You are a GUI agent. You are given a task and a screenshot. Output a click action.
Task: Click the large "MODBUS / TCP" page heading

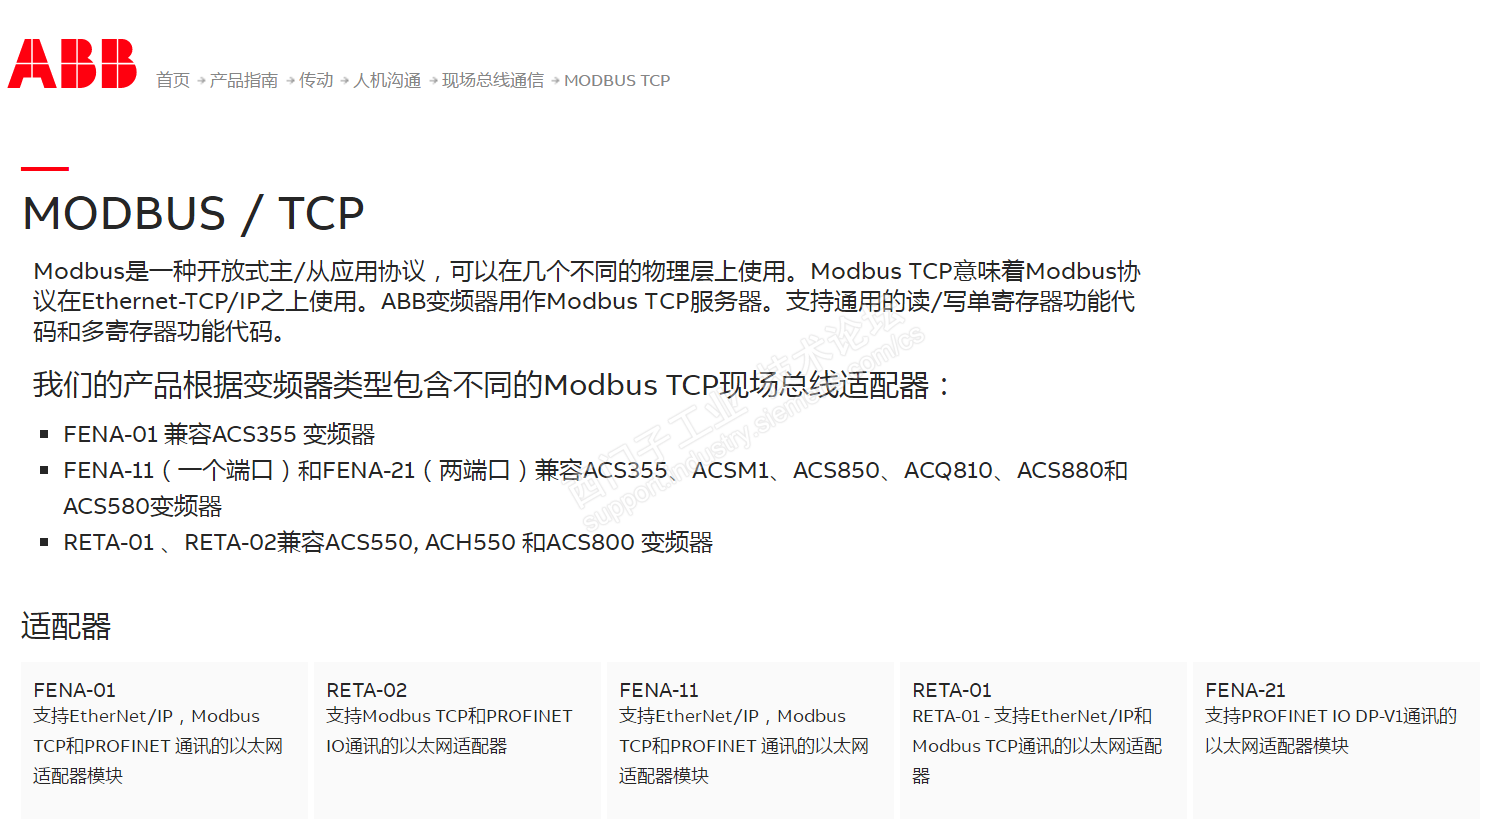point(193,213)
